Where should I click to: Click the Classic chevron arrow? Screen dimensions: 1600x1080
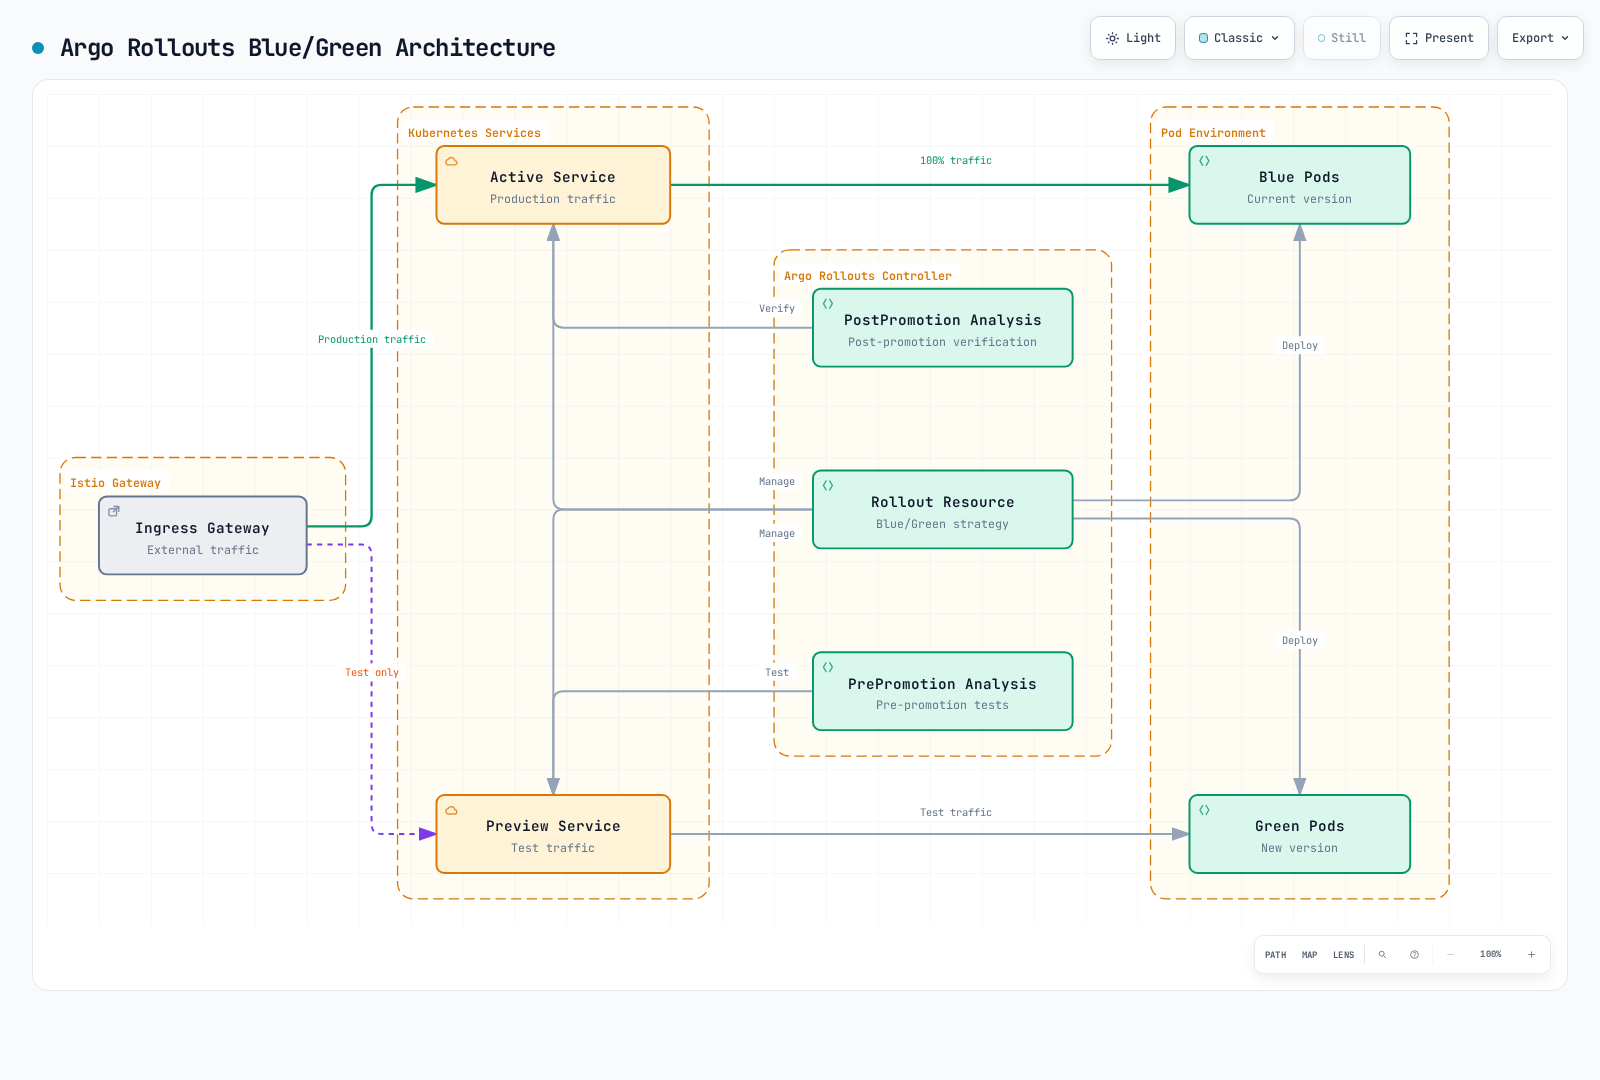1275,38
